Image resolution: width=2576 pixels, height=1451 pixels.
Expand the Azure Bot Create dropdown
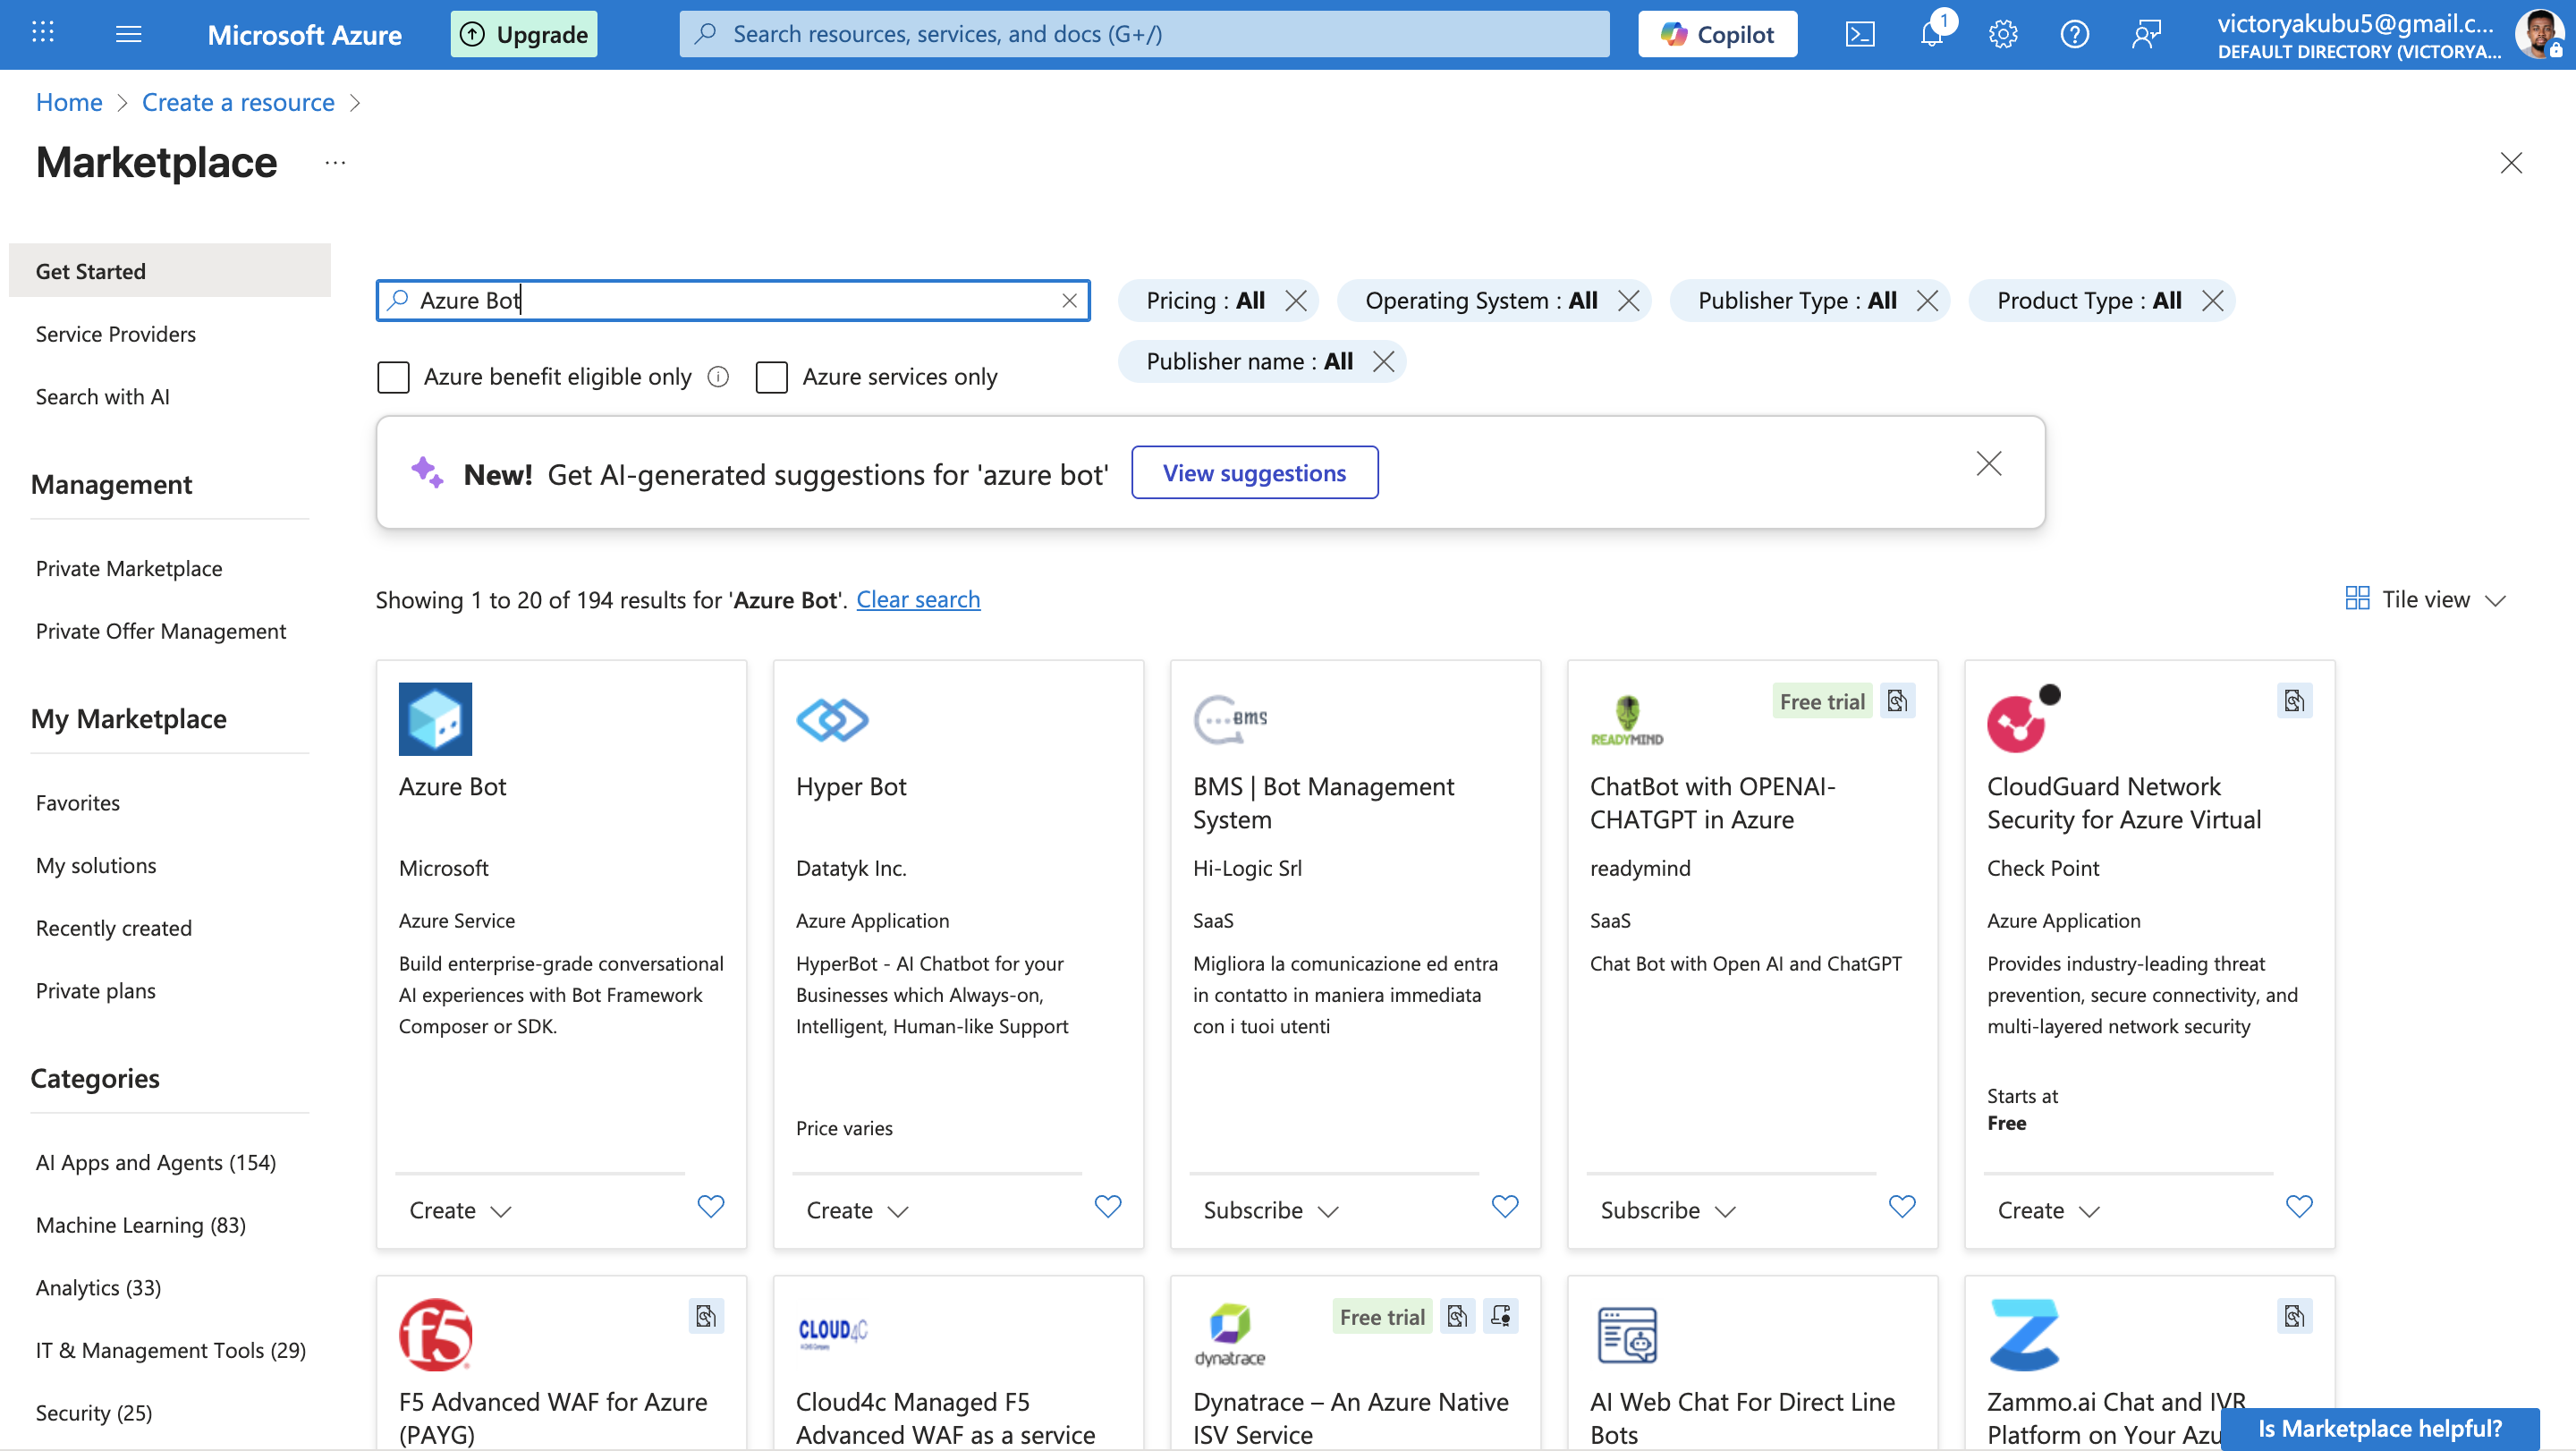[460, 1210]
